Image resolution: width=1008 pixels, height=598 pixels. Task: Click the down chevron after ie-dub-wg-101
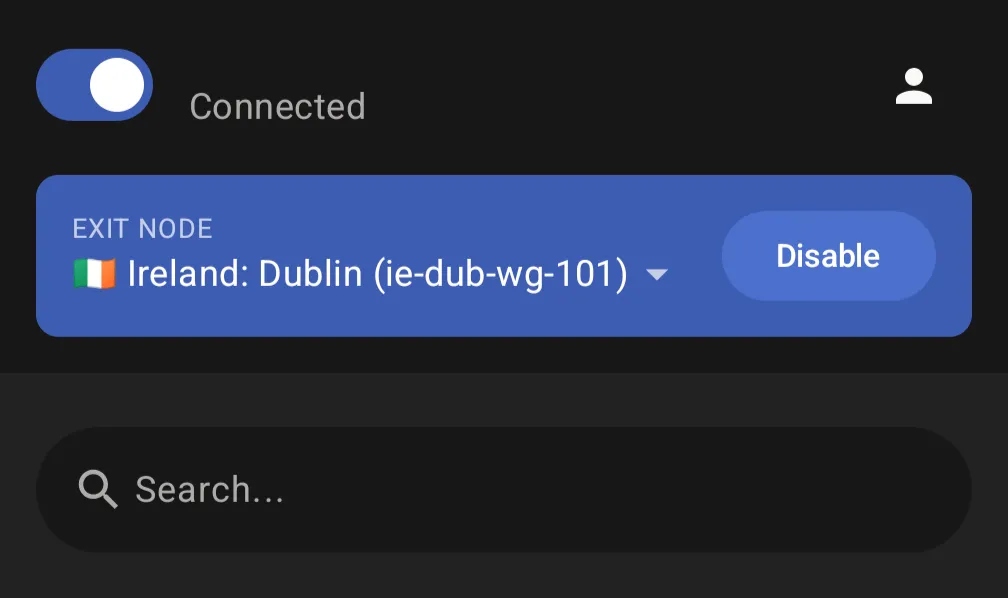[x=658, y=273]
